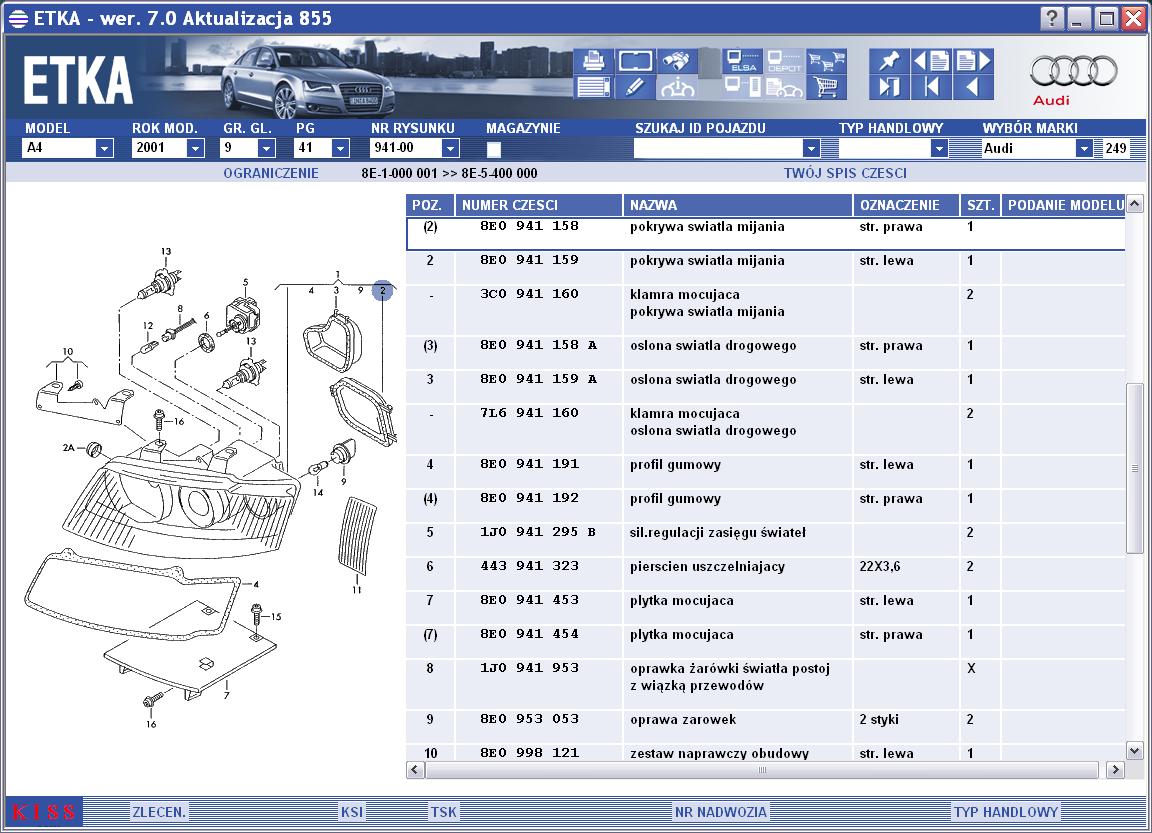Viewport: 1152px width, 833px height.
Task: Click ZLECEN. in bottom bar
Action: [159, 812]
